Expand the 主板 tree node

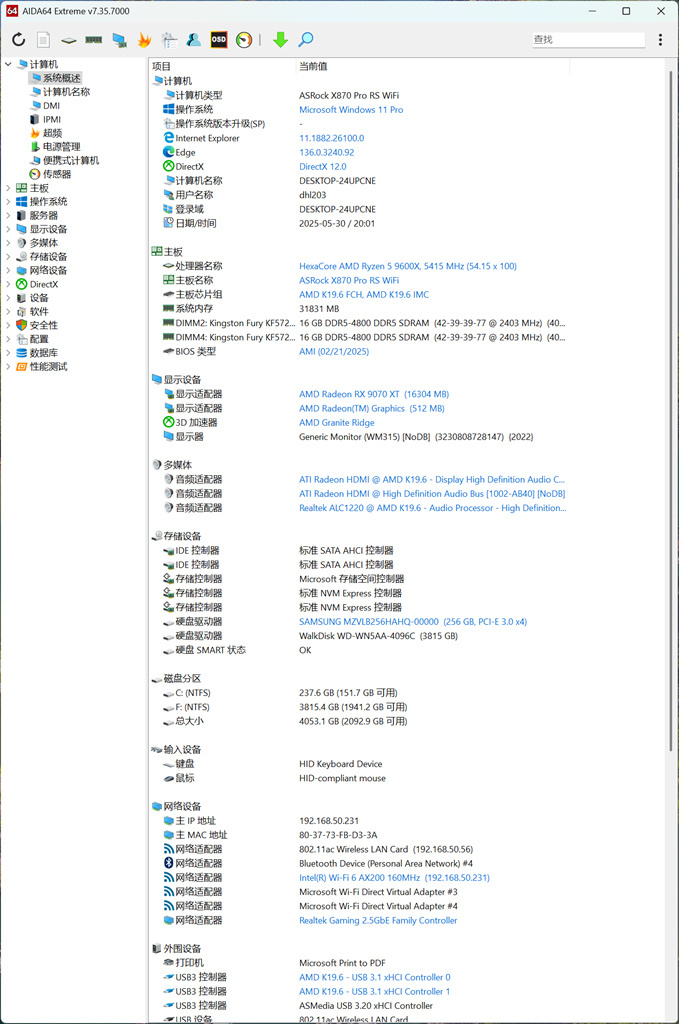pos(8,188)
